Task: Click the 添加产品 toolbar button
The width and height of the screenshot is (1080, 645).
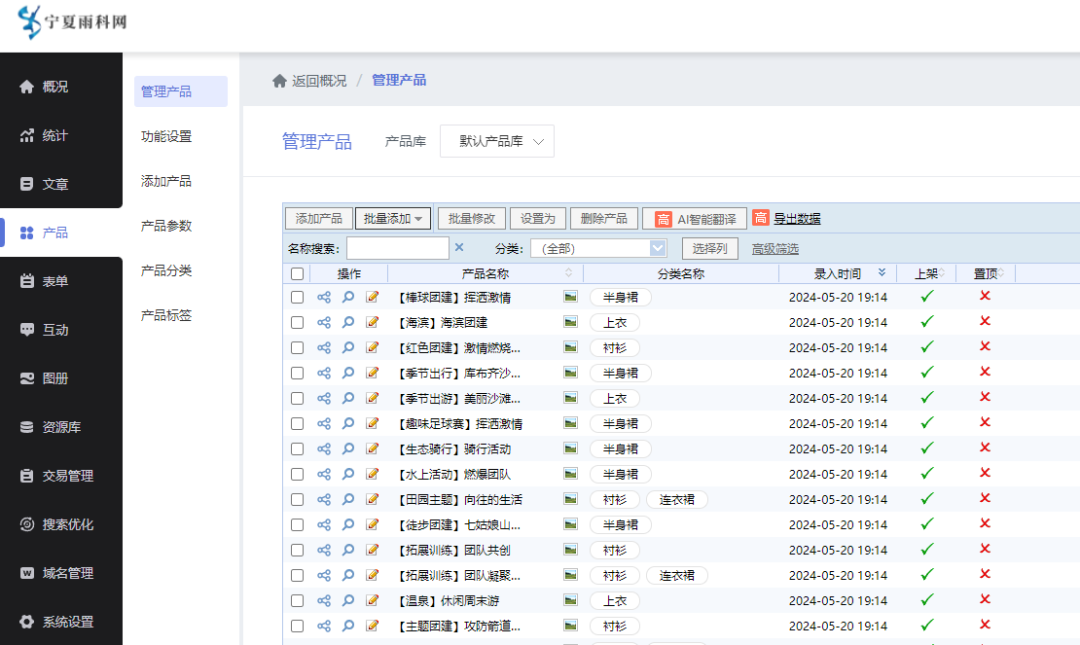Action: 319,218
